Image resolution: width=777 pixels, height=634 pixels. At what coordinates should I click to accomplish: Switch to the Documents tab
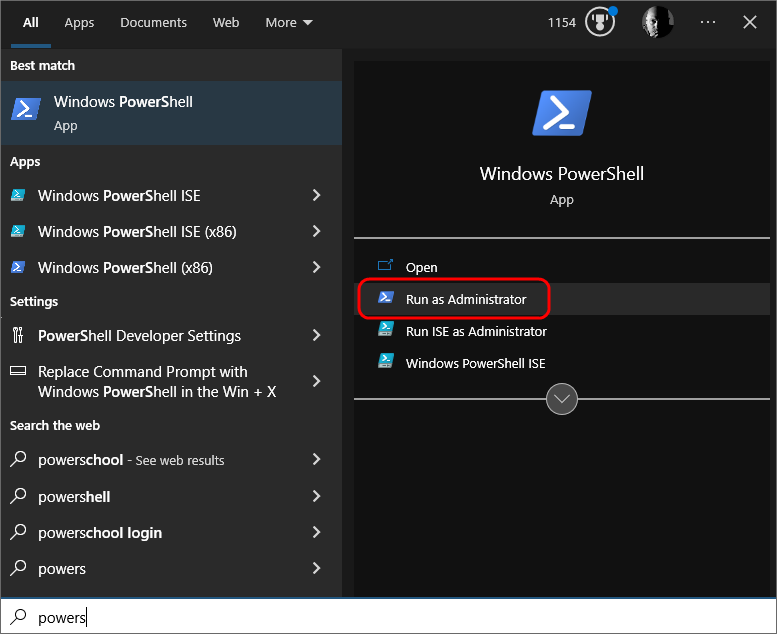coord(153,22)
